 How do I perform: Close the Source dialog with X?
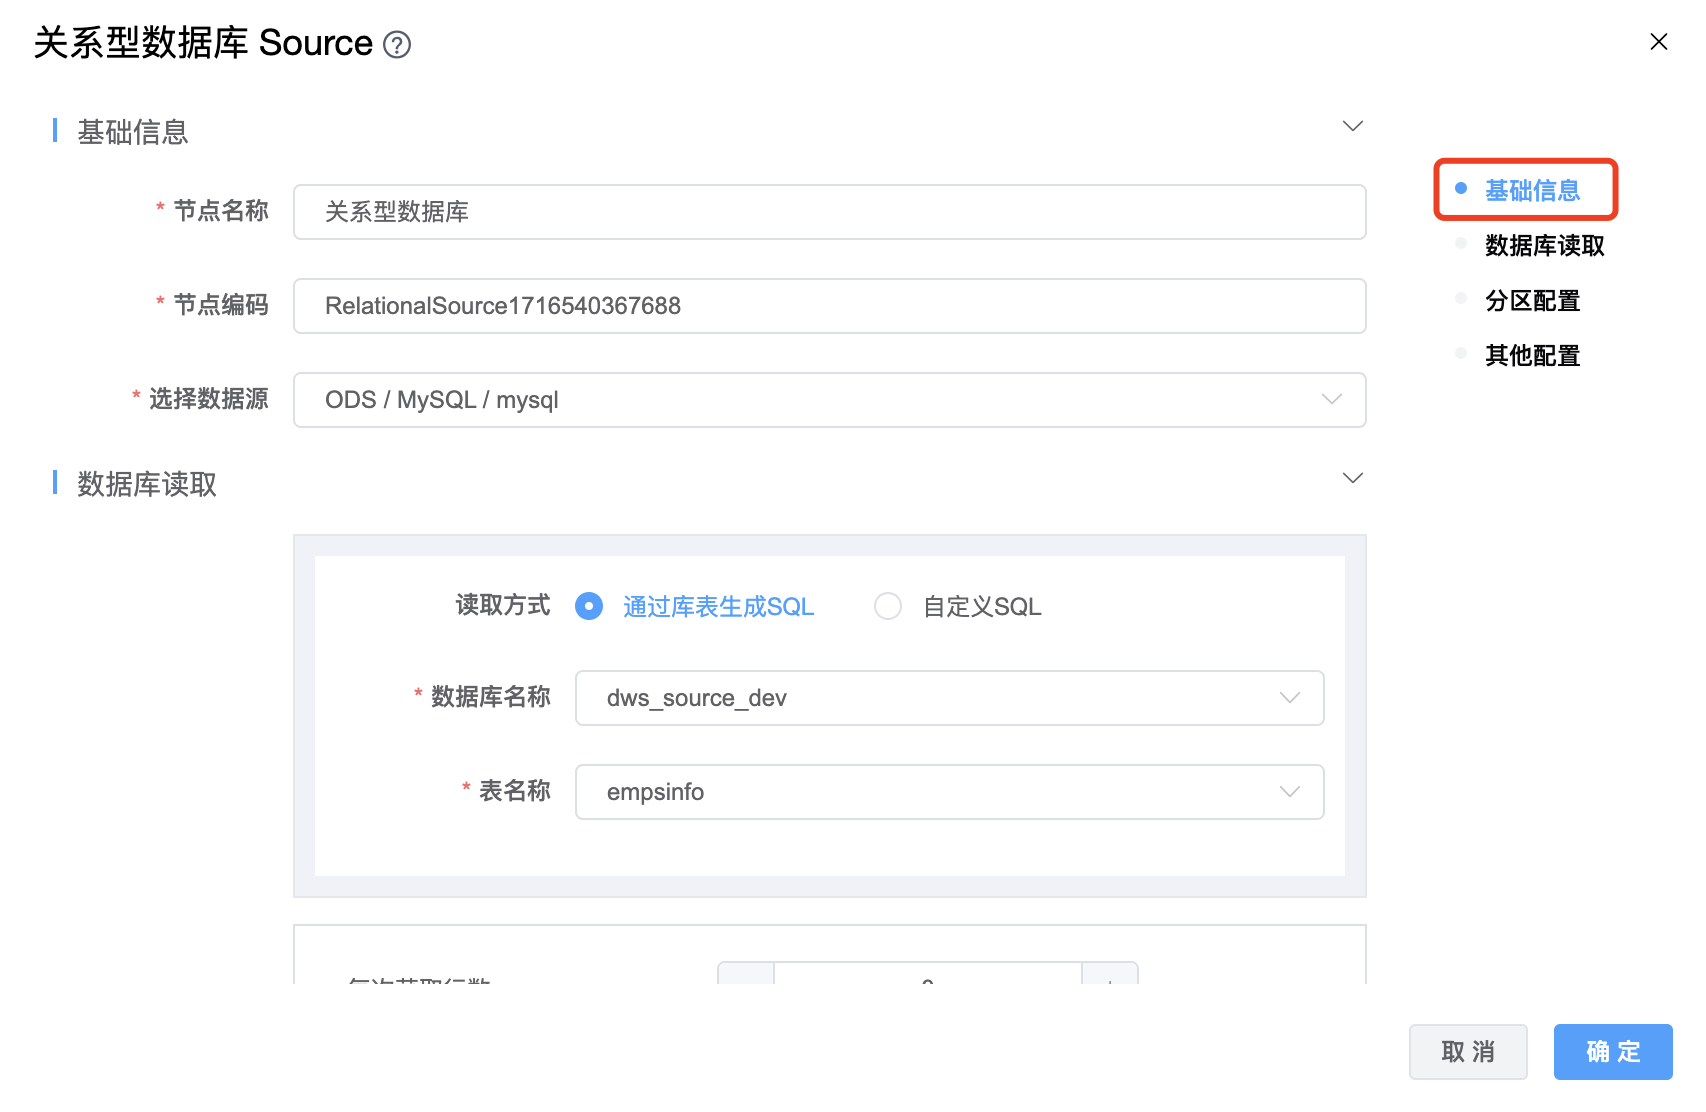pyautogui.click(x=1658, y=42)
